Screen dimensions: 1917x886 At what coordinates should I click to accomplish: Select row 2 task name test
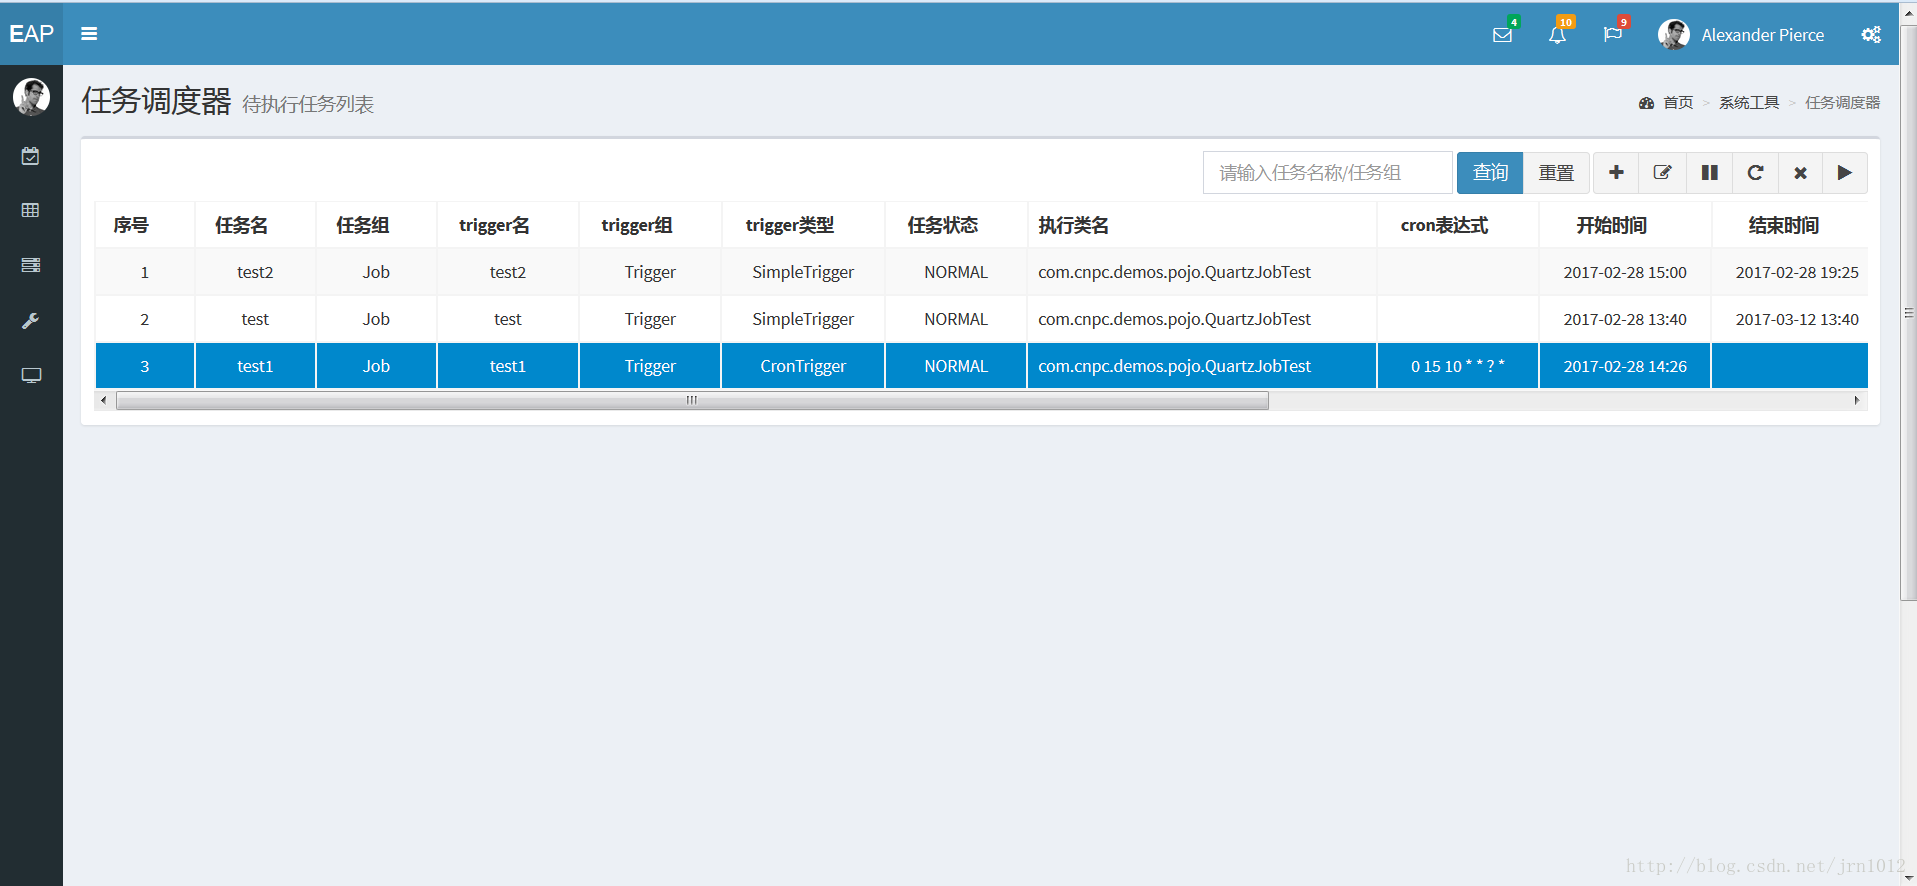click(255, 319)
